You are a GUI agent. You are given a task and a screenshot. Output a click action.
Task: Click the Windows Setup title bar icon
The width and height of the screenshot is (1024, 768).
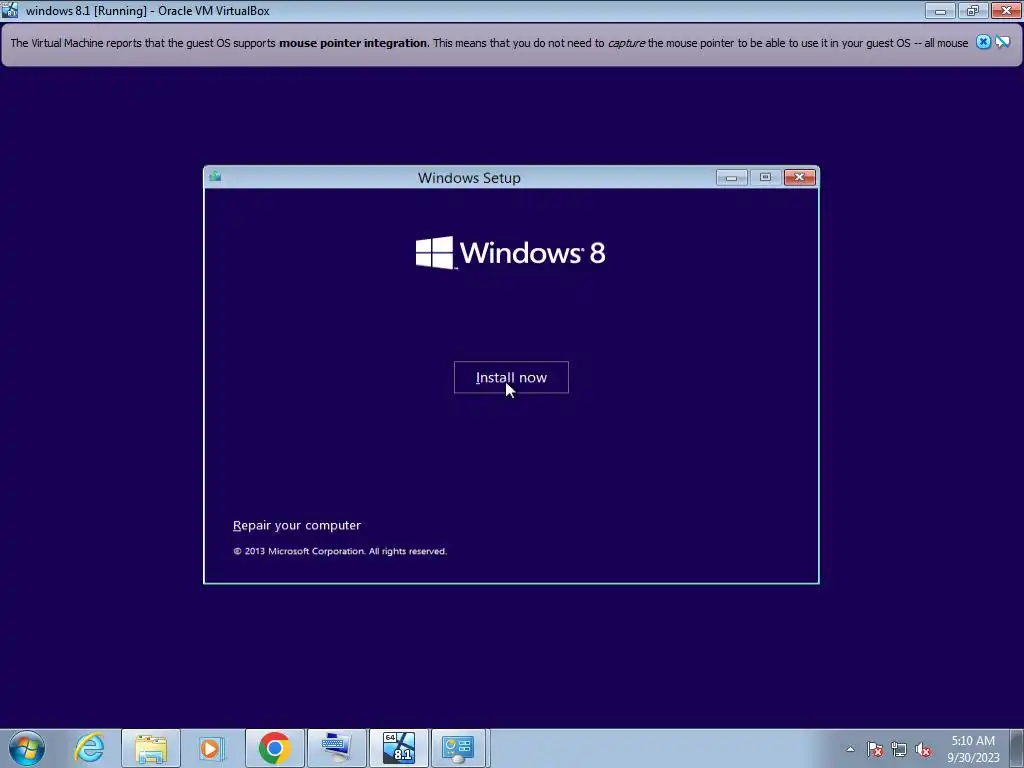(216, 176)
